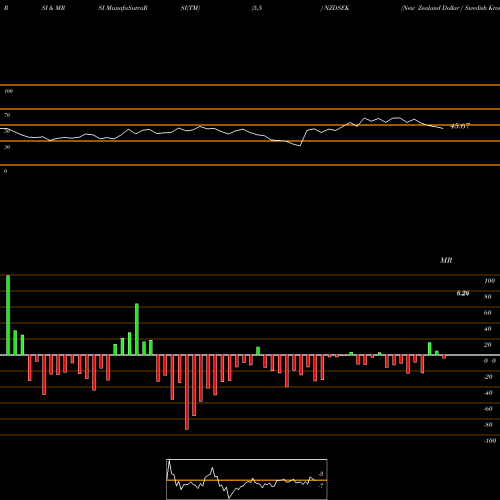Click the SI & MR header text
Screen dimensions: 500x500
tap(53, 8)
